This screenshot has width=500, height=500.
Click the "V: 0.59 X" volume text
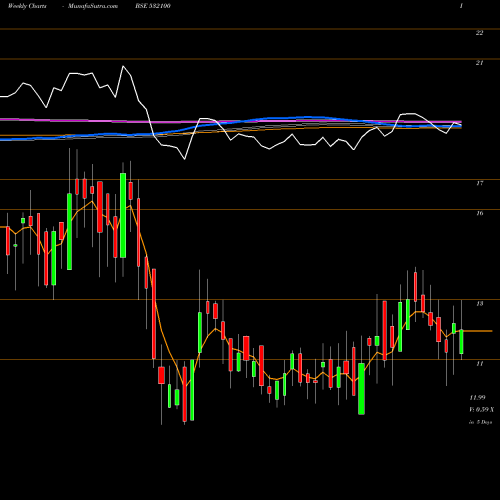[x=482, y=410]
